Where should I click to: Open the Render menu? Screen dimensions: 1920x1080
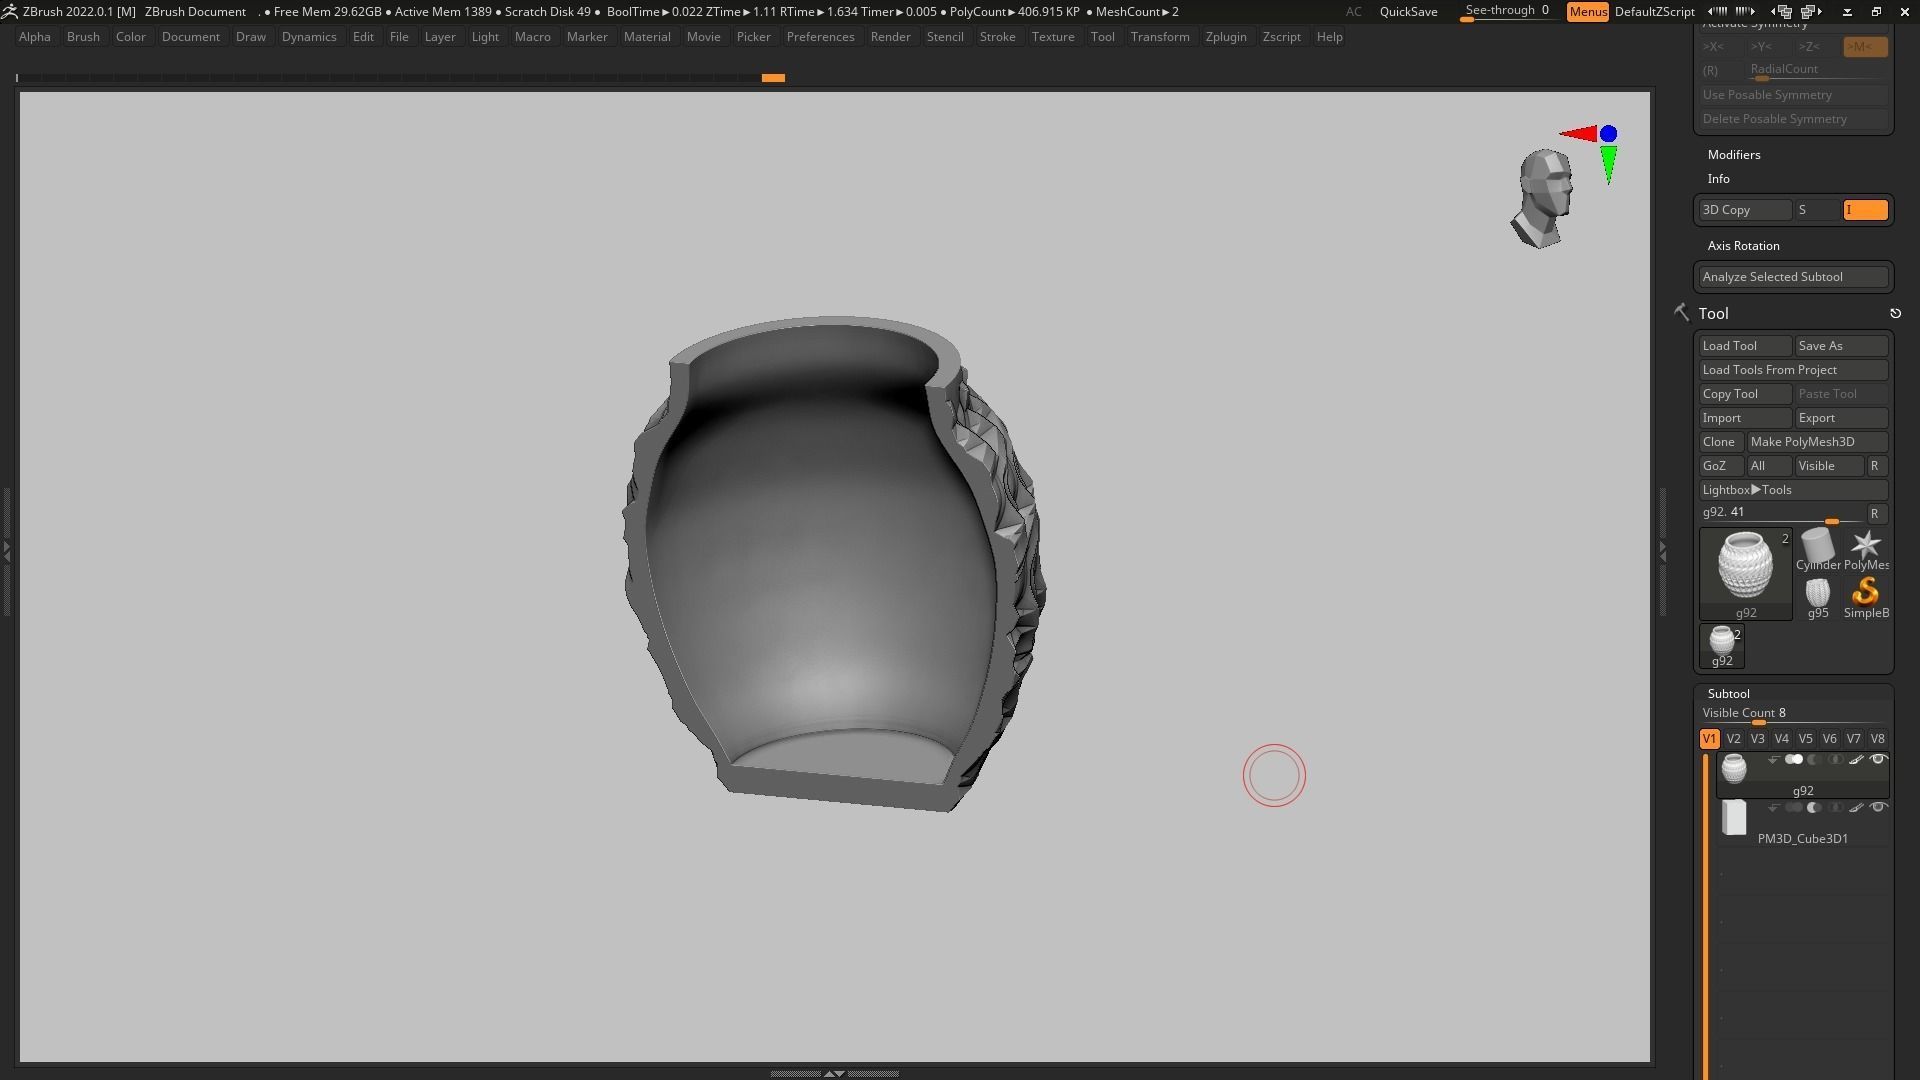coord(890,37)
